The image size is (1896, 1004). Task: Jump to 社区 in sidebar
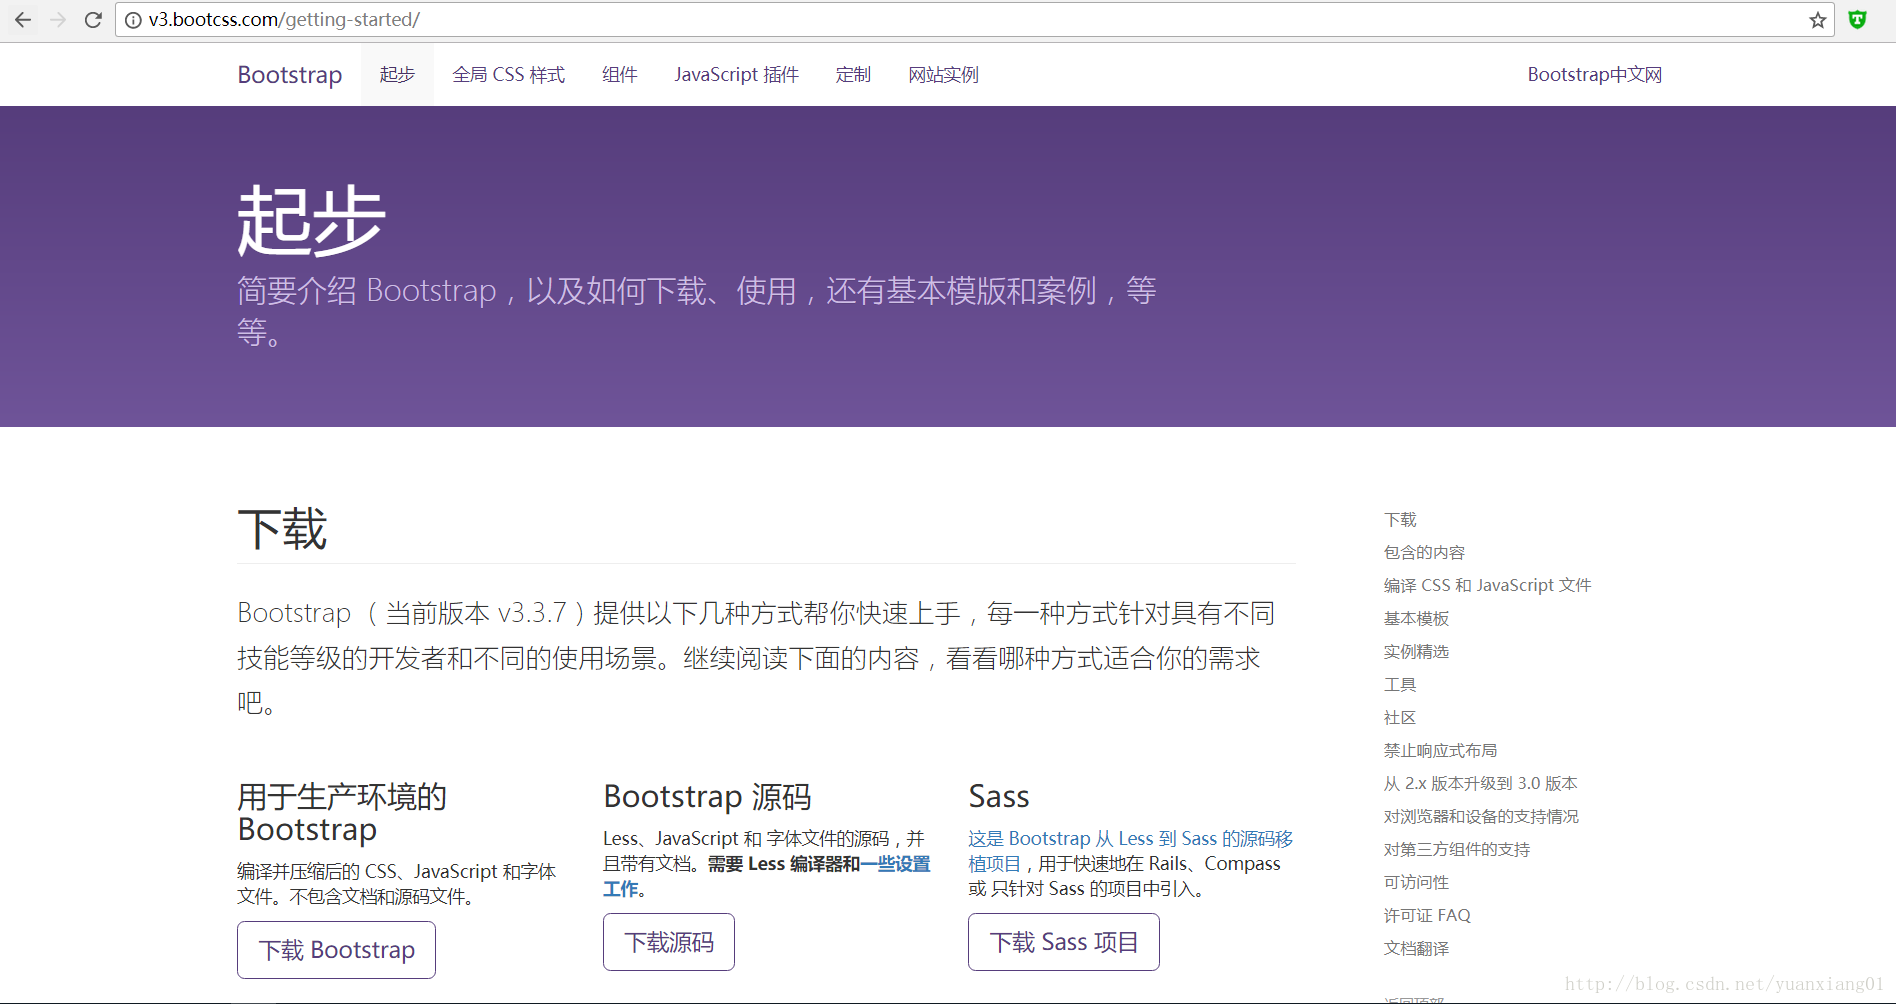[x=1400, y=718]
